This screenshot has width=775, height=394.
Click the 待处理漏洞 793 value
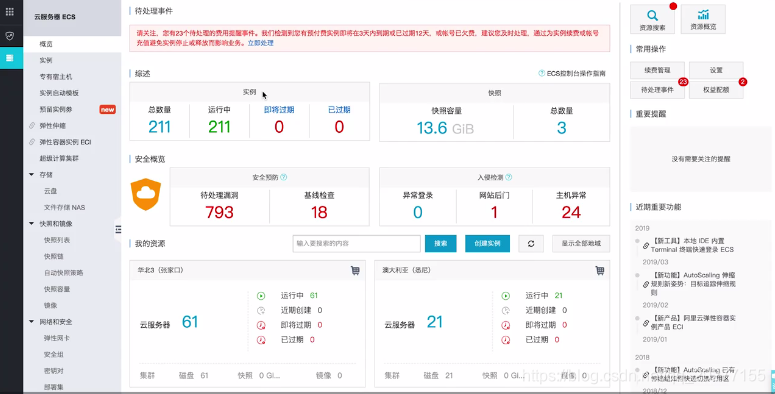(219, 212)
